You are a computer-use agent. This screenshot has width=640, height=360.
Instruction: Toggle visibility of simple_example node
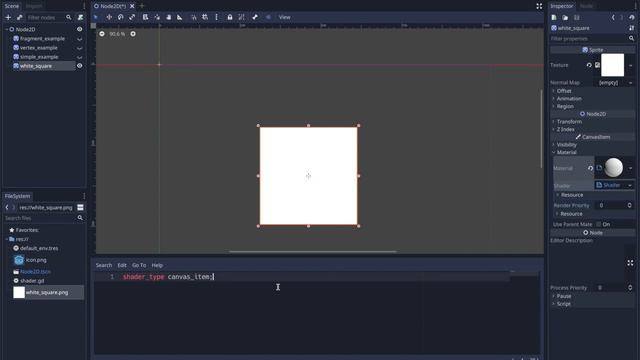[80, 57]
